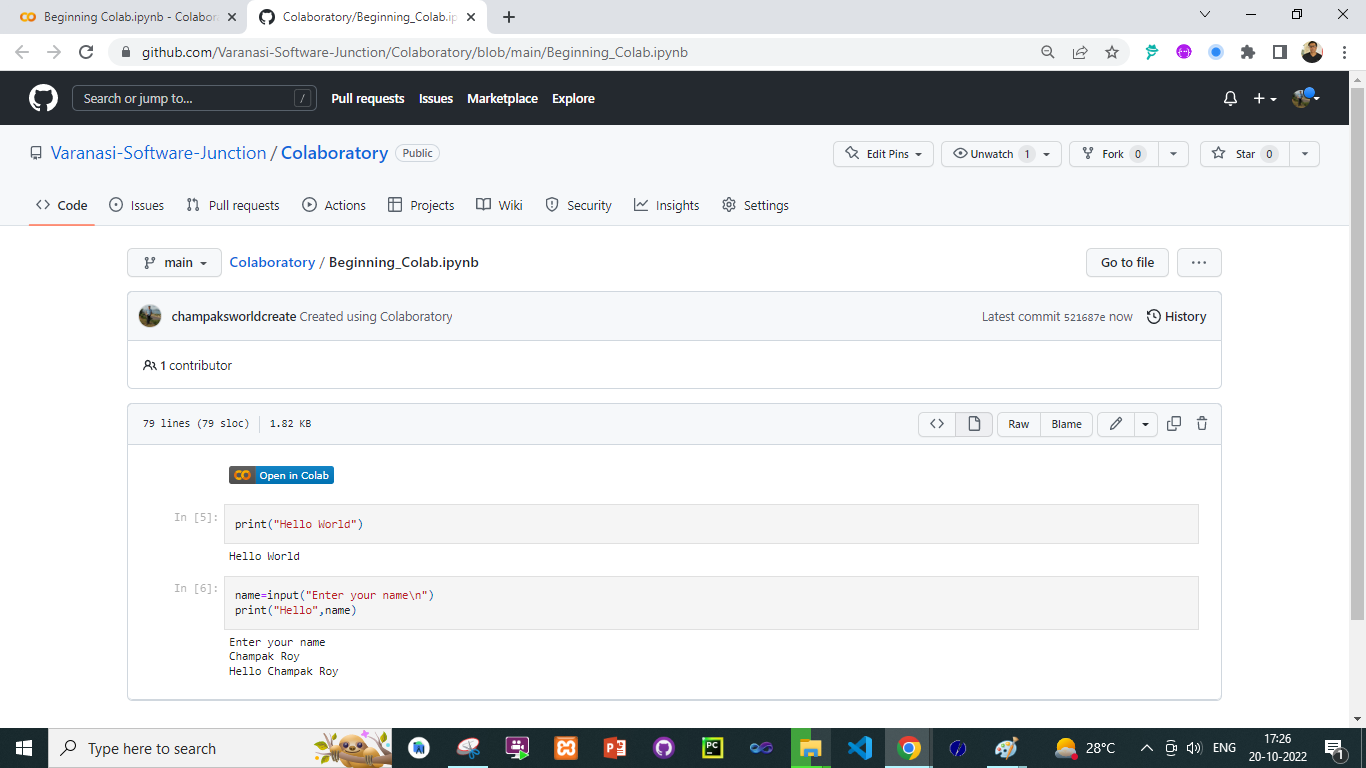Image resolution: width=1366 pixels, height=768 pixels.
Task: Expand the Fork dropdown arrow
Action: (x=1173, y=154)
